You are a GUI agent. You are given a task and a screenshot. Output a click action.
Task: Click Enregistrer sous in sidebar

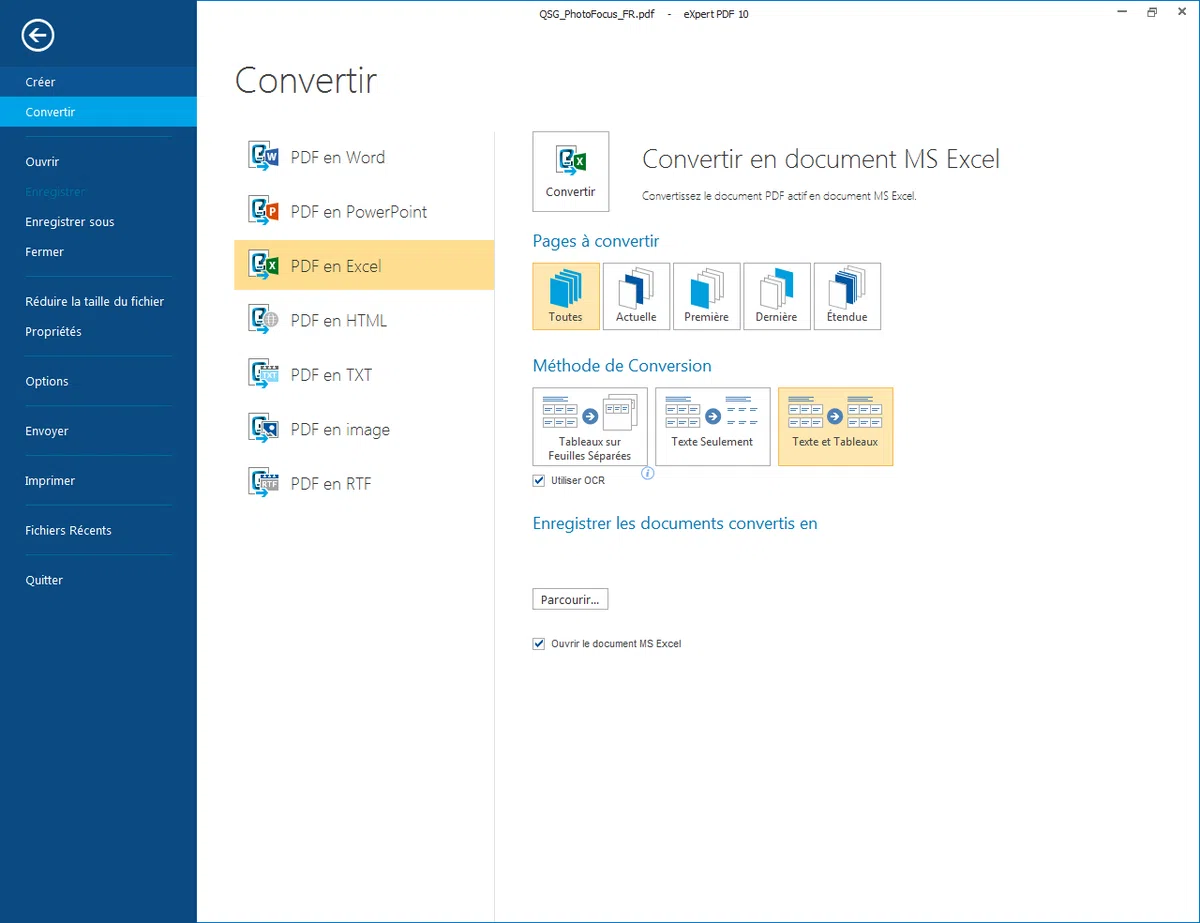coord(98,222)
